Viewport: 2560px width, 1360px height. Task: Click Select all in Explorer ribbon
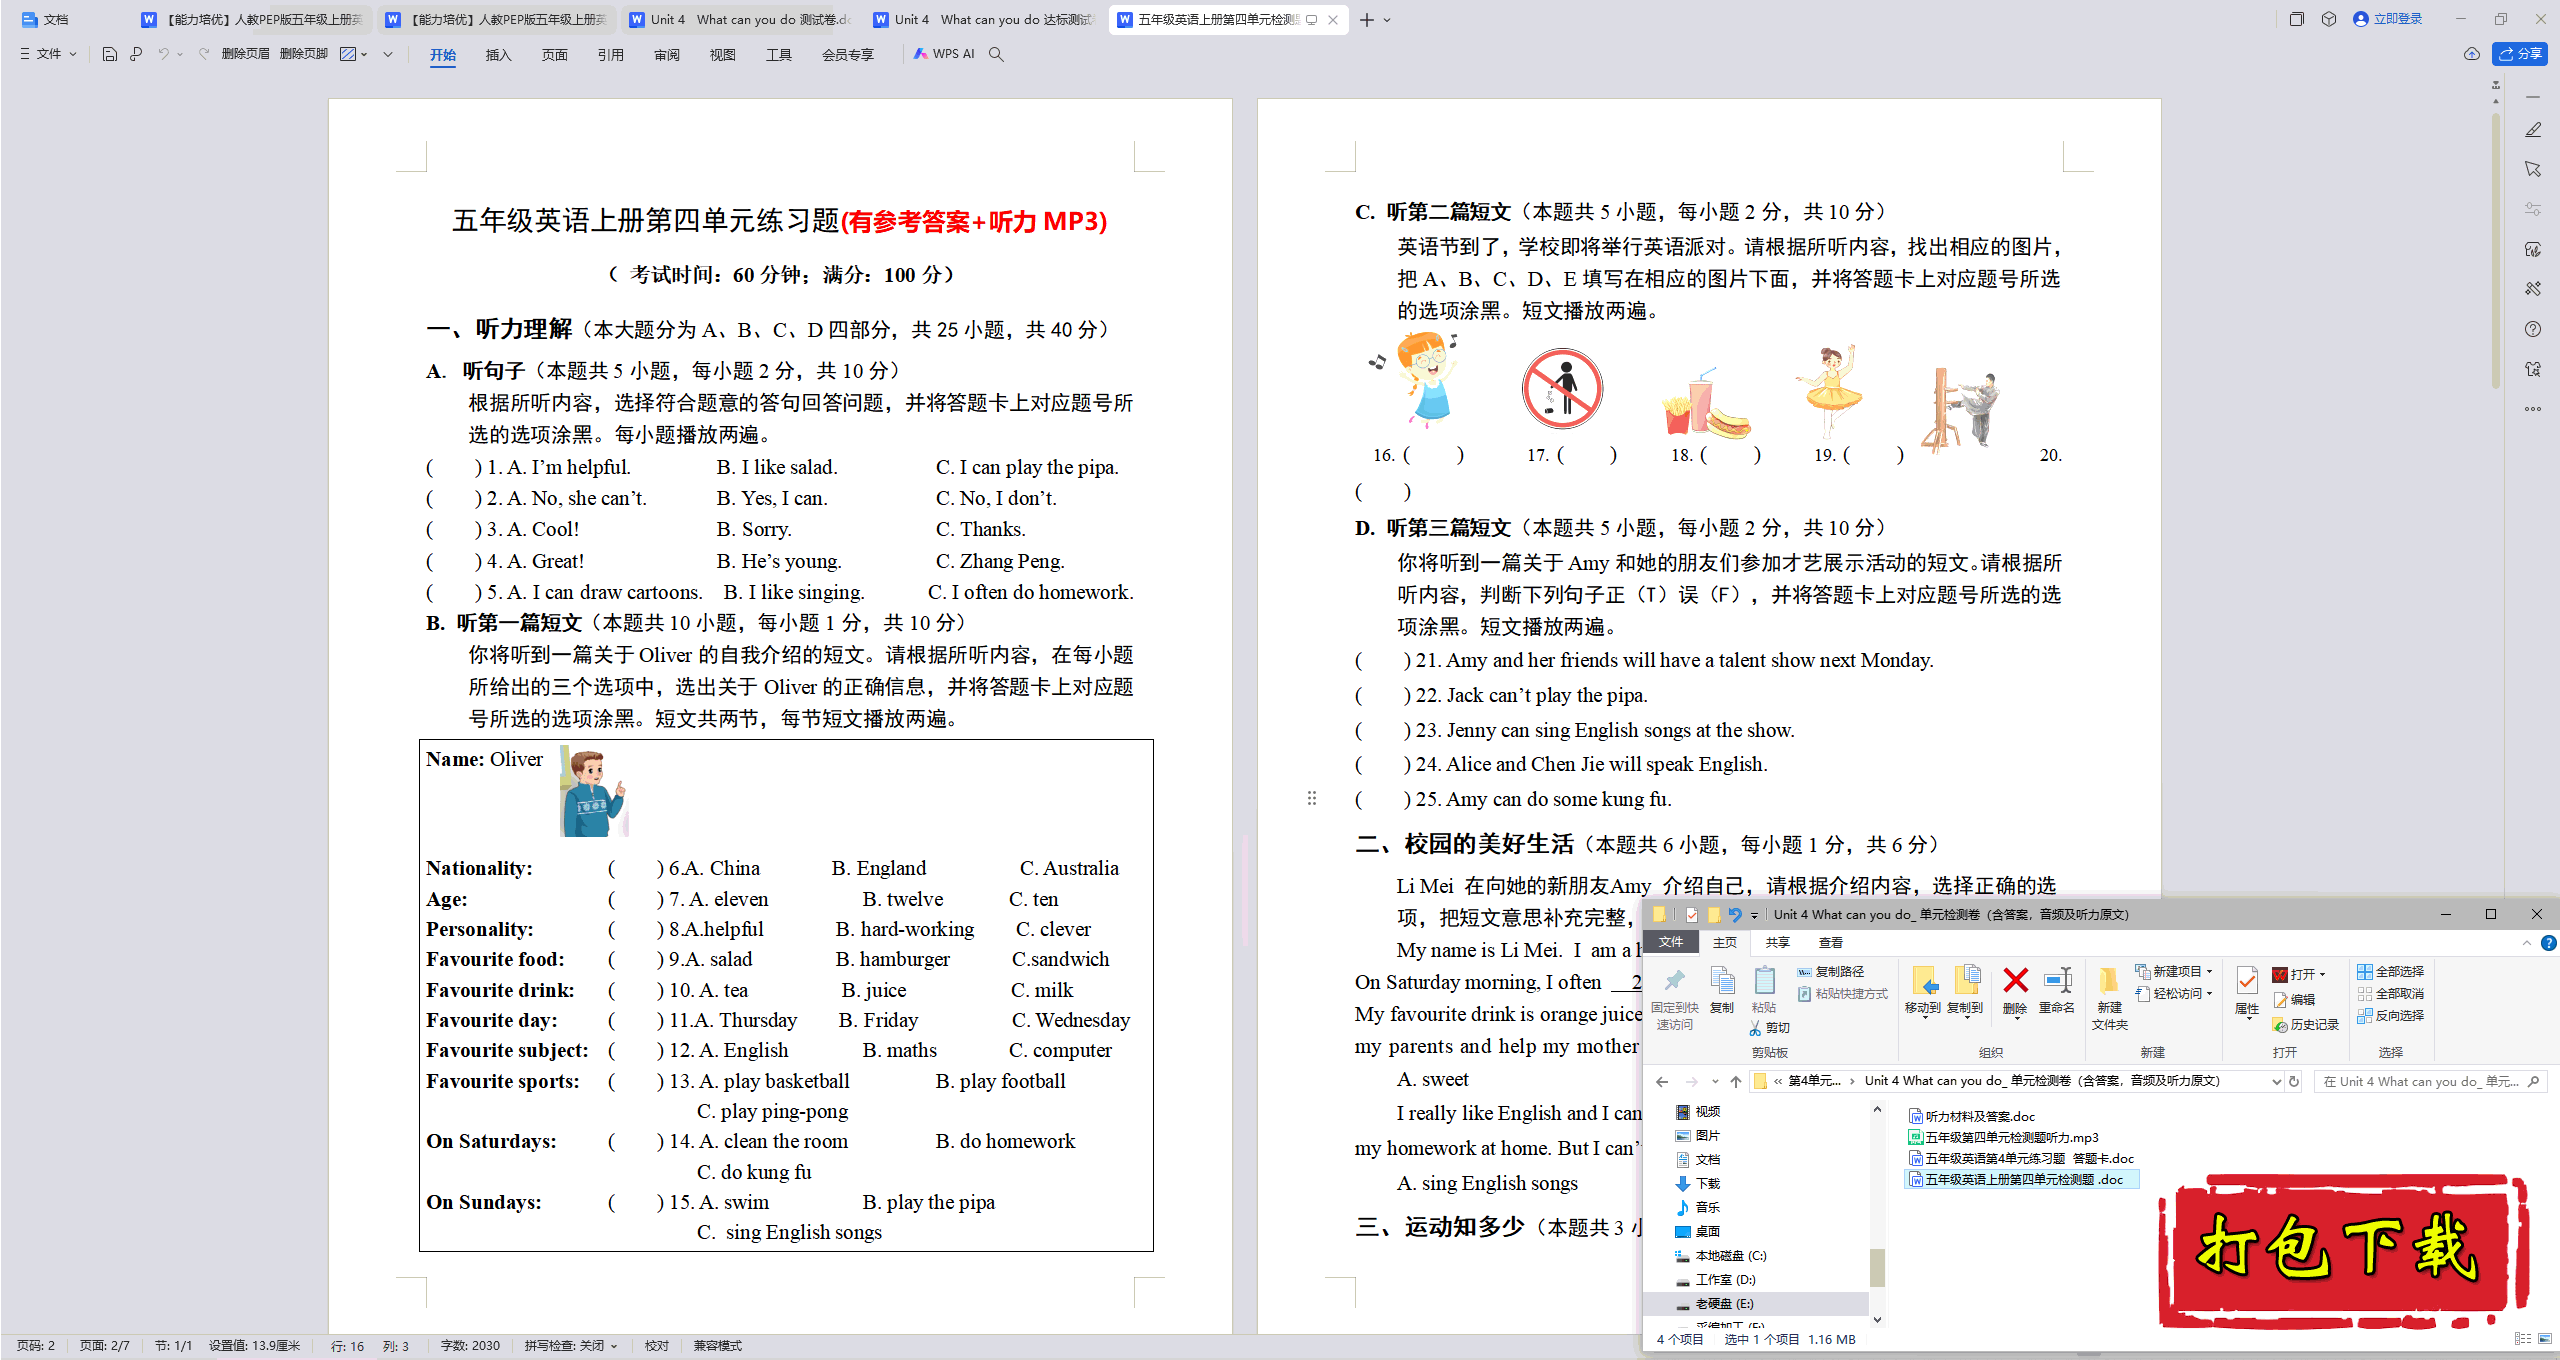pyautogui.click(x=2391, y=972)
